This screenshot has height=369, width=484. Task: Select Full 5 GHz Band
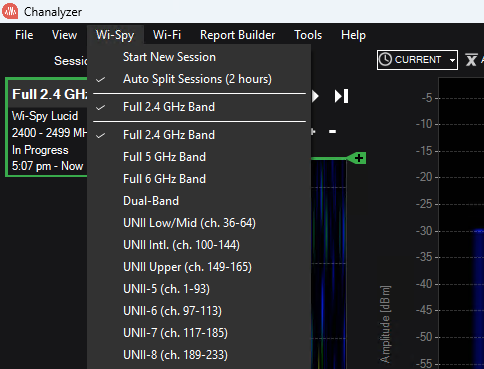pos(199,157)
